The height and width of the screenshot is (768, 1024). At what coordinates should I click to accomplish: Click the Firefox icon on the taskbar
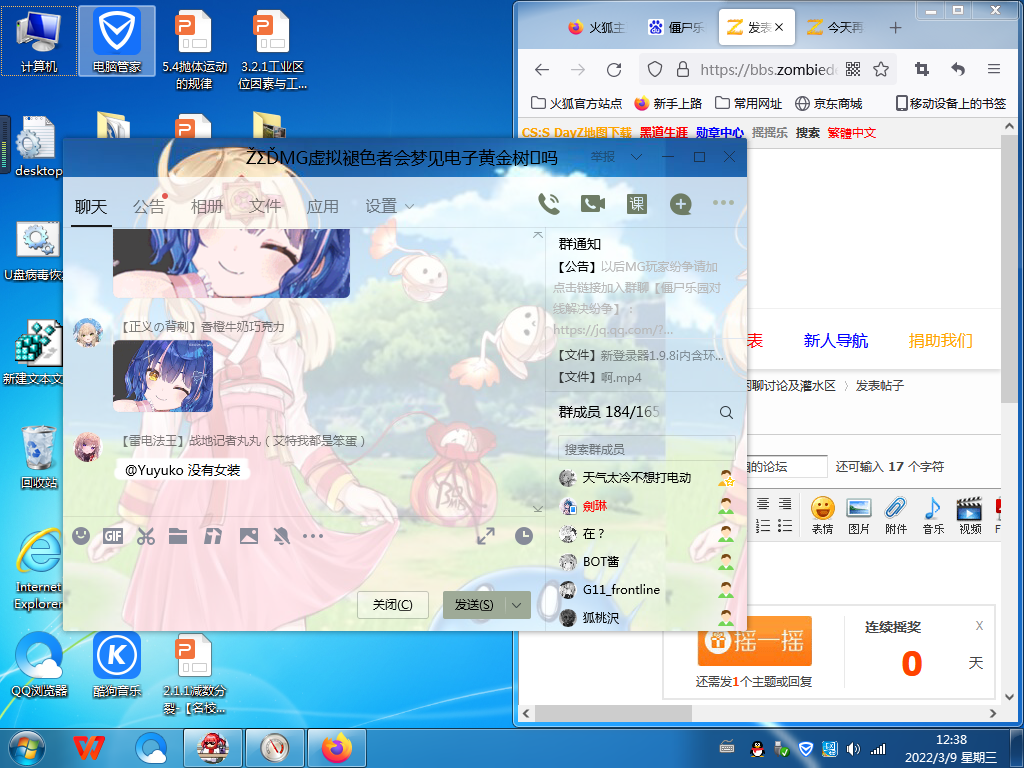tap(336, 748)
